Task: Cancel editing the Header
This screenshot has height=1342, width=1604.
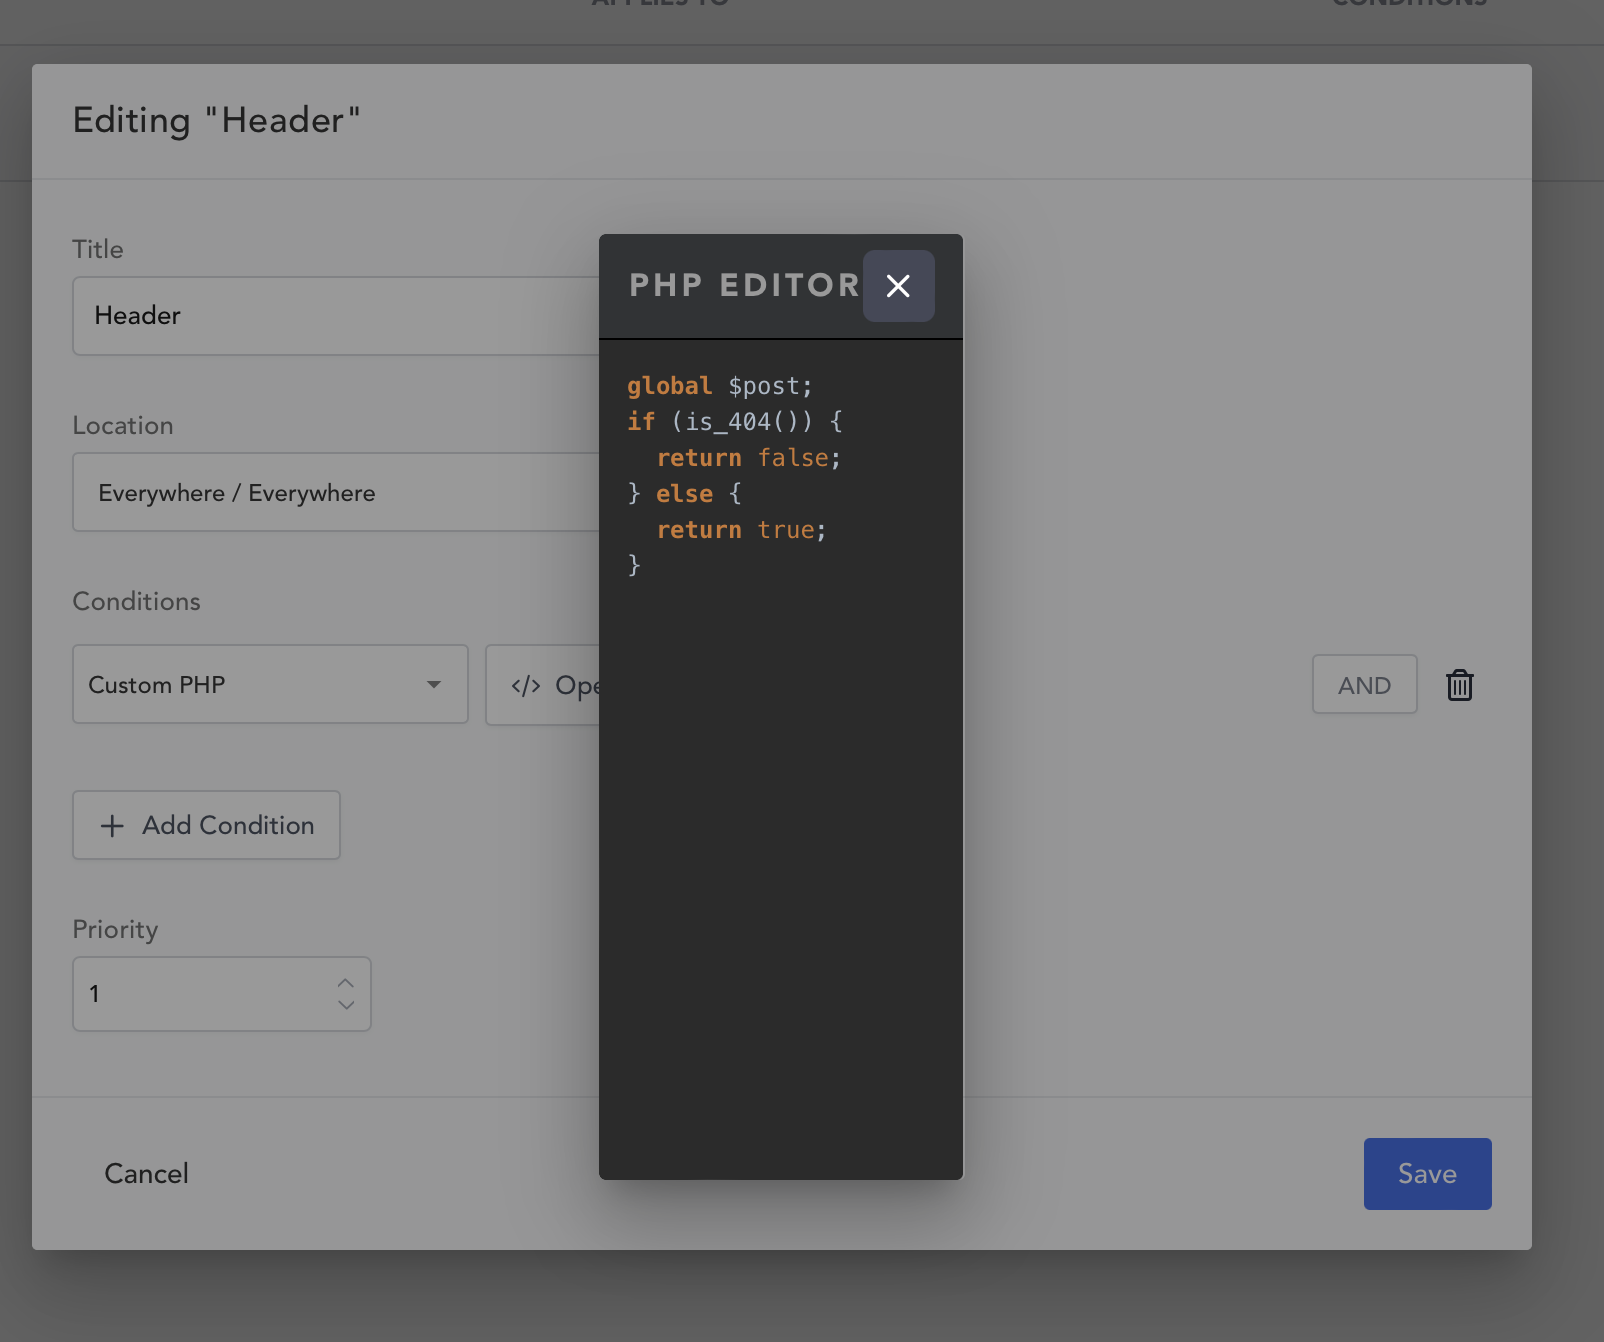Action: [x=146, y=1173]
